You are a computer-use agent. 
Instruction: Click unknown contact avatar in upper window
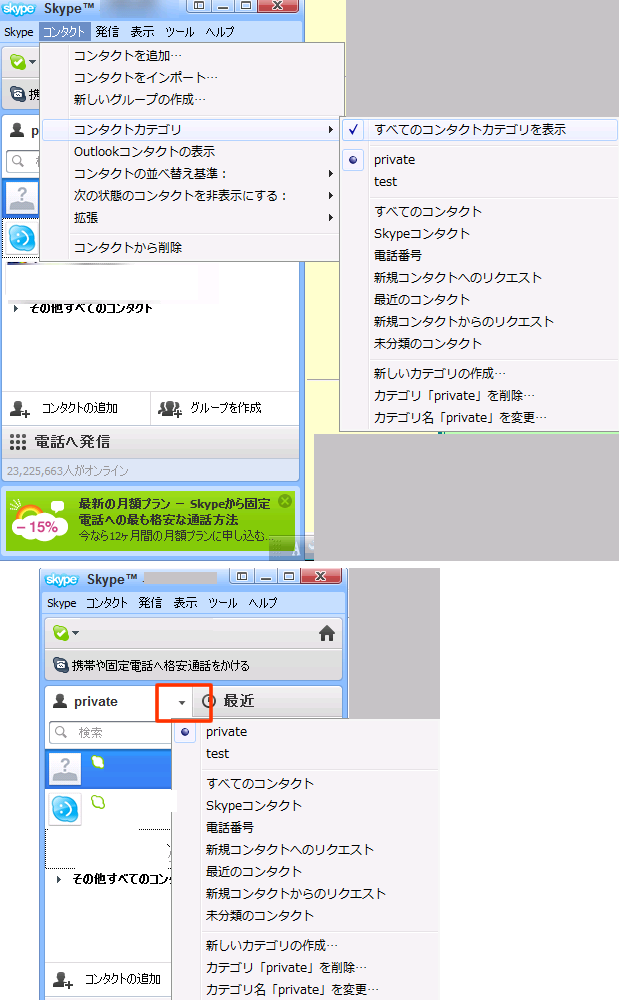(22, 198)
